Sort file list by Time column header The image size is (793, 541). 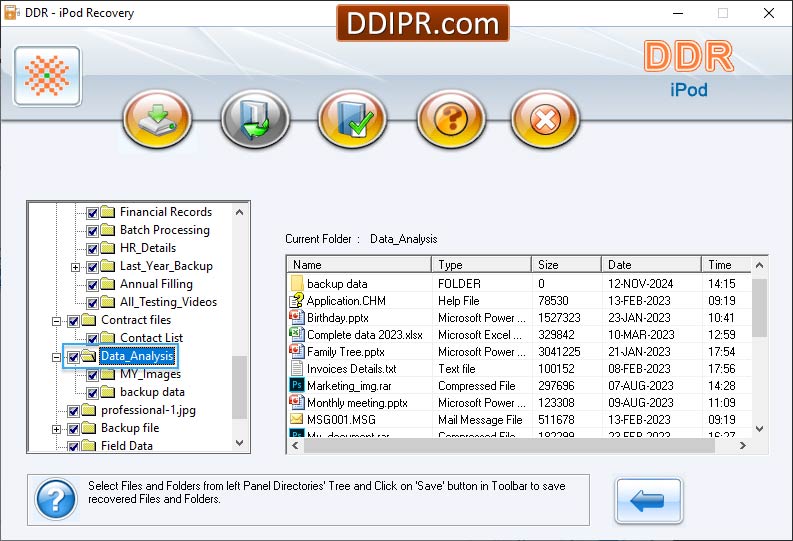(726, 265)
